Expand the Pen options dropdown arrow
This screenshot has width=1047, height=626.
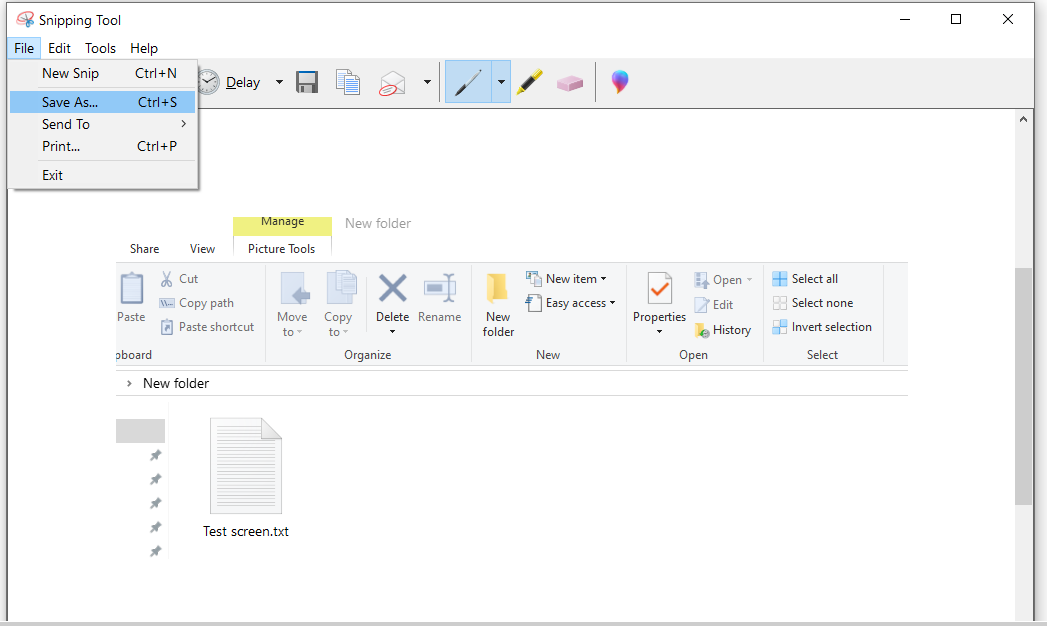click(501, 83)
